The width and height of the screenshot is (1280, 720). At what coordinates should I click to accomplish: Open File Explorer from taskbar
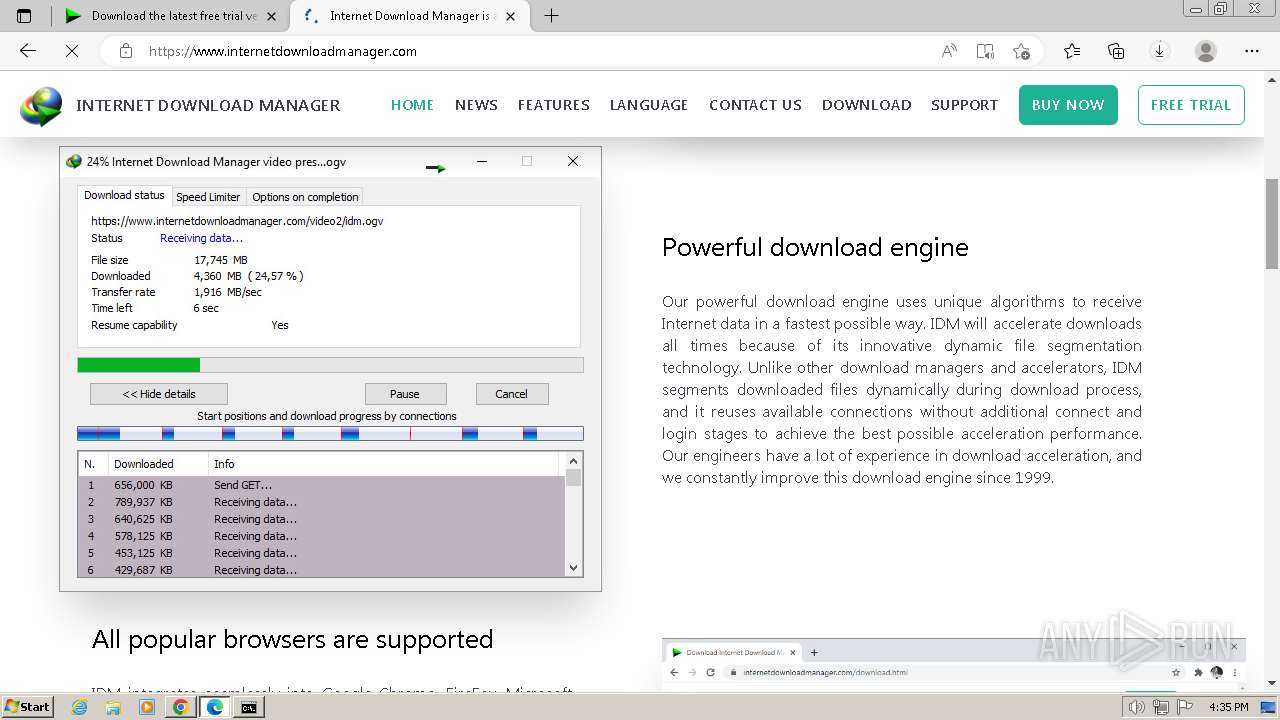(x=113, y=707)
